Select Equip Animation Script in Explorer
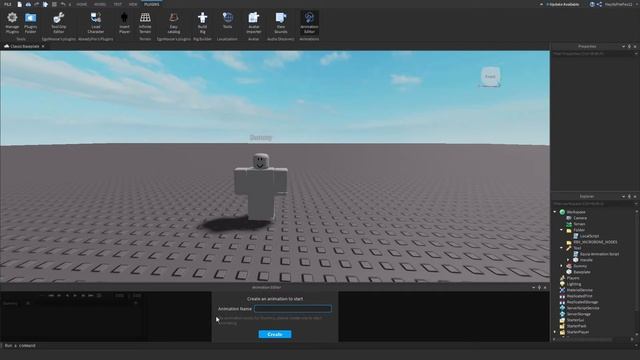 [599, 254]
